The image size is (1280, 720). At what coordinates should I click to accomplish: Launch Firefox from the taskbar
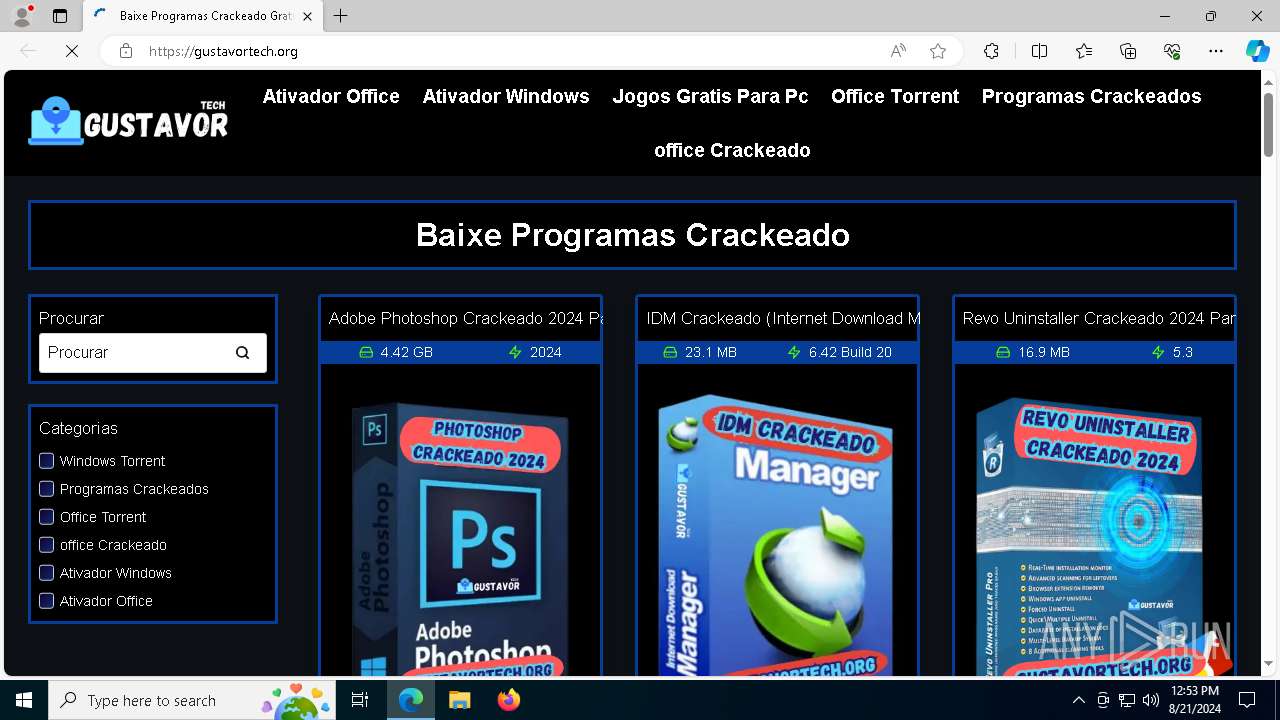(508, 700)
